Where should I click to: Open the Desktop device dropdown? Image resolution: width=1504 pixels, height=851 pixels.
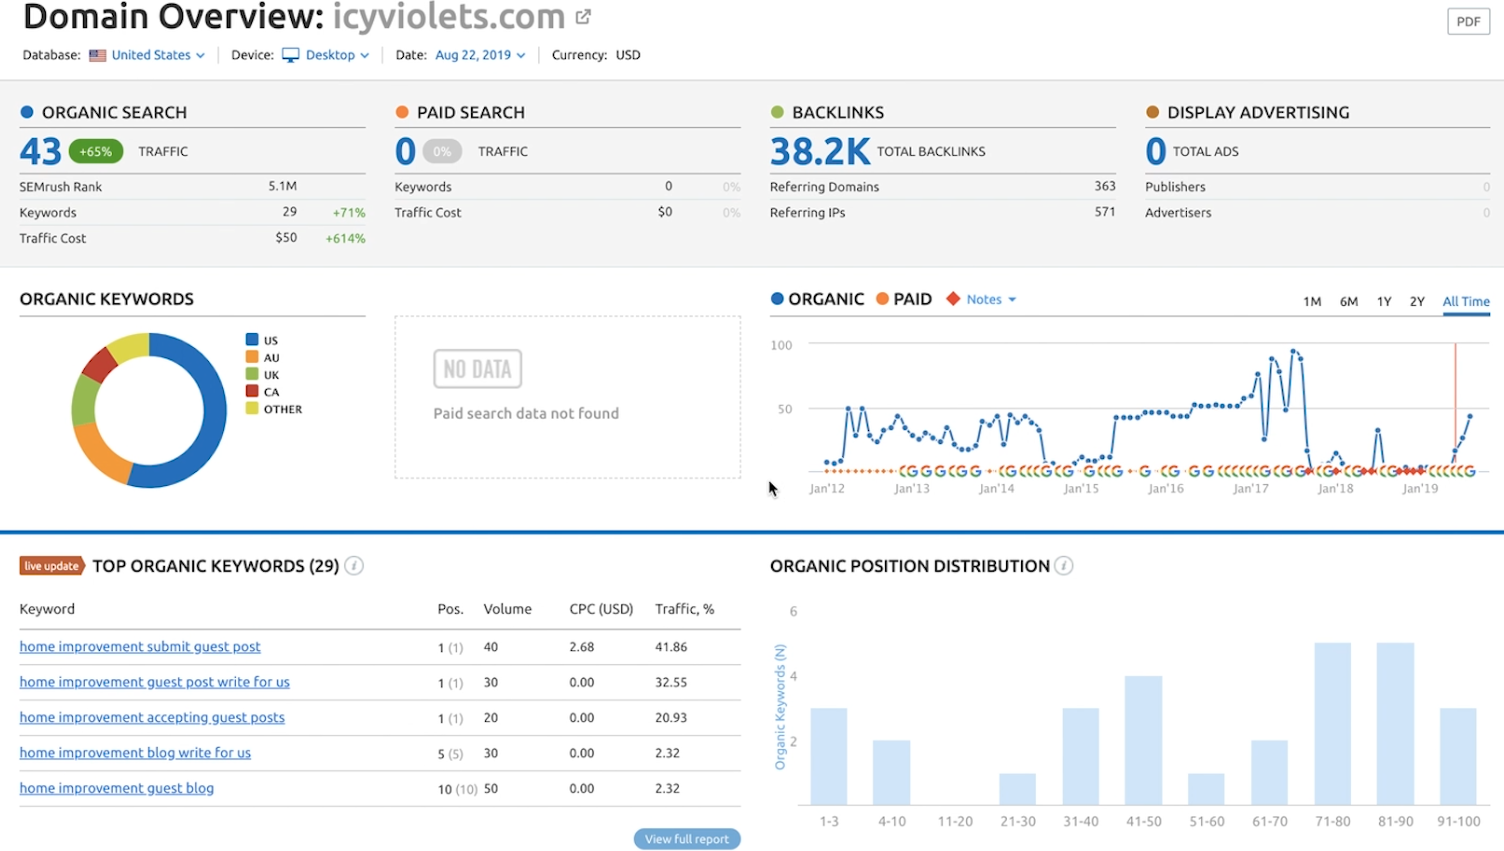click(x=337, y=55)
